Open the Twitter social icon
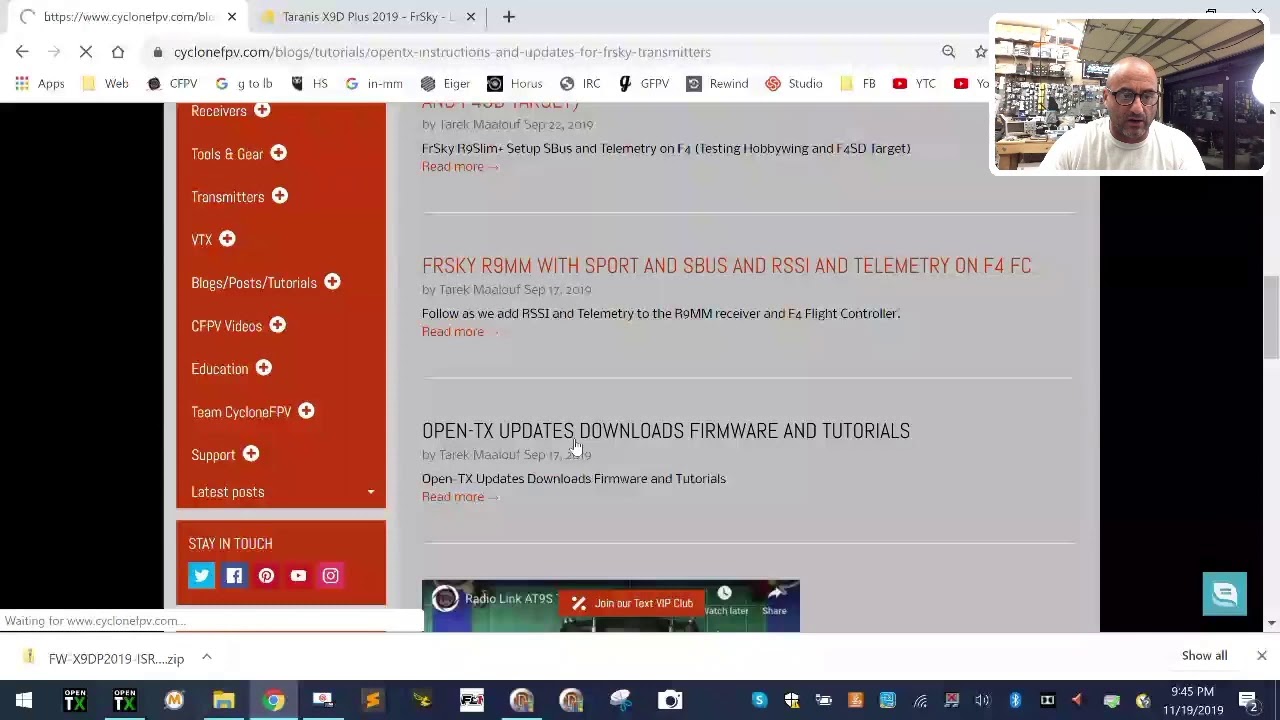The height and width of the screenshot is (720, 1280). point(201,575)
